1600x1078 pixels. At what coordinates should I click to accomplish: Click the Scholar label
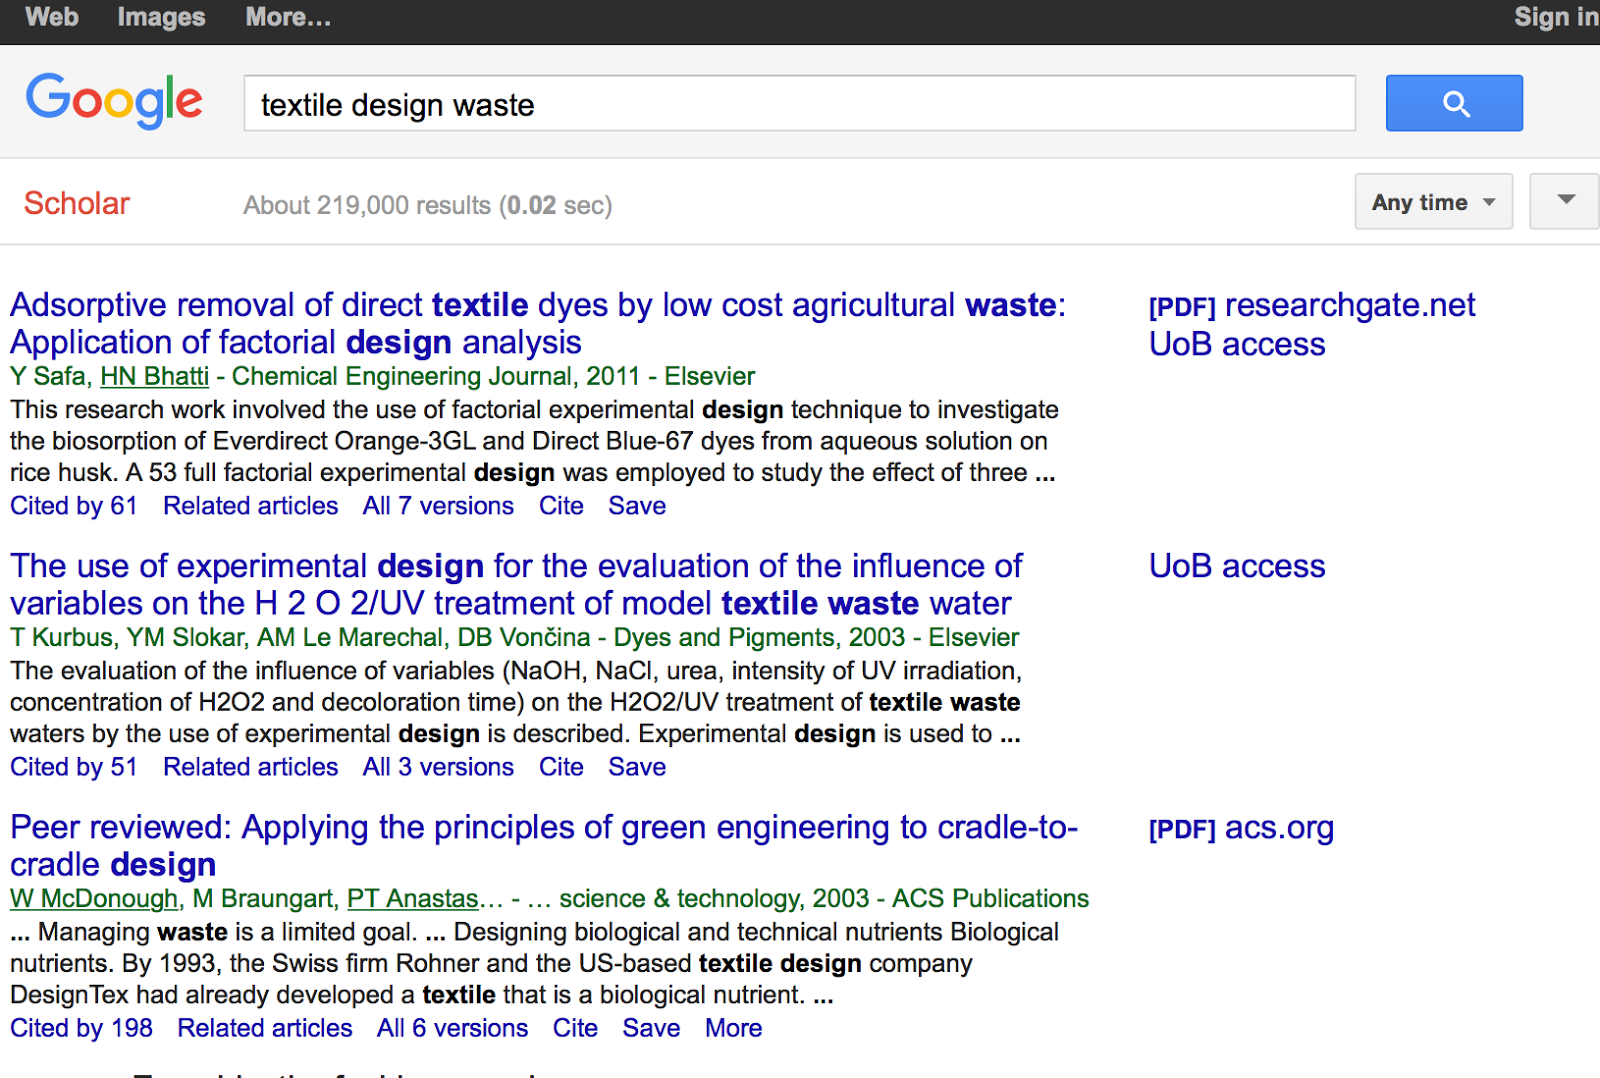tap(76, 203)
